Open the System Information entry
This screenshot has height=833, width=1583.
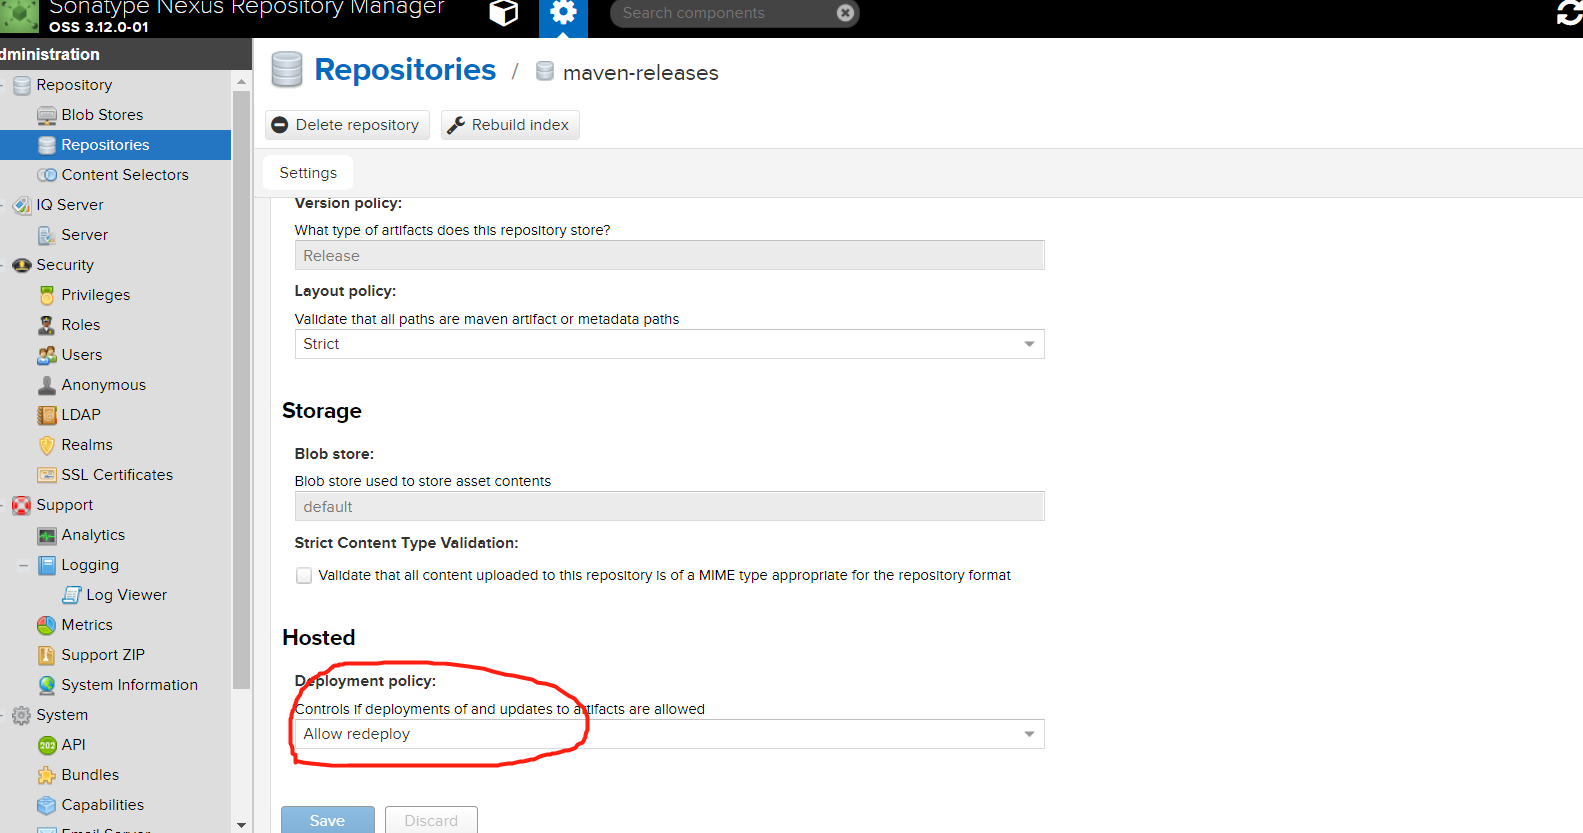130,685
